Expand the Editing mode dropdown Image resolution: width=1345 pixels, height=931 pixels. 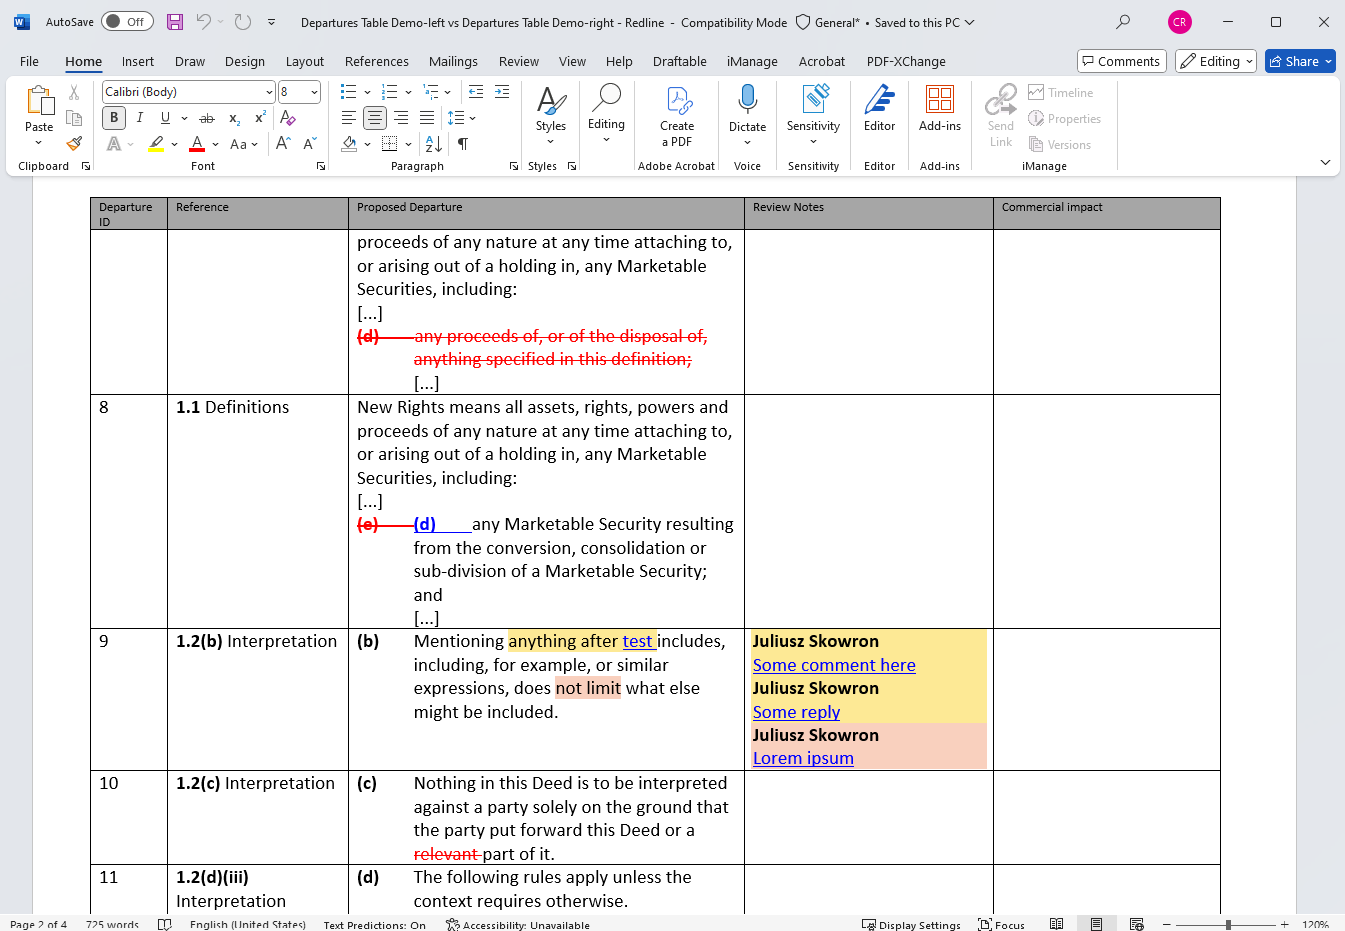pyautogui.click(x=1215, y=61)
